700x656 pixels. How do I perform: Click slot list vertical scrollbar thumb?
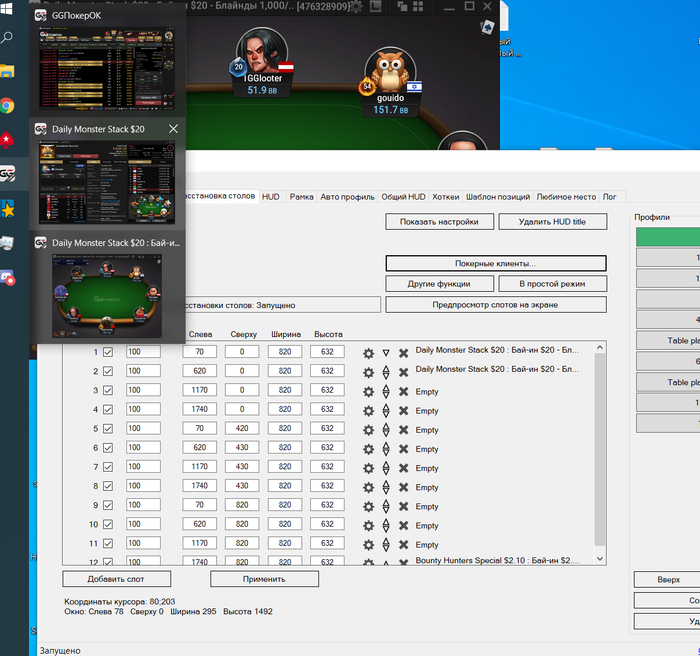point(600,450)
